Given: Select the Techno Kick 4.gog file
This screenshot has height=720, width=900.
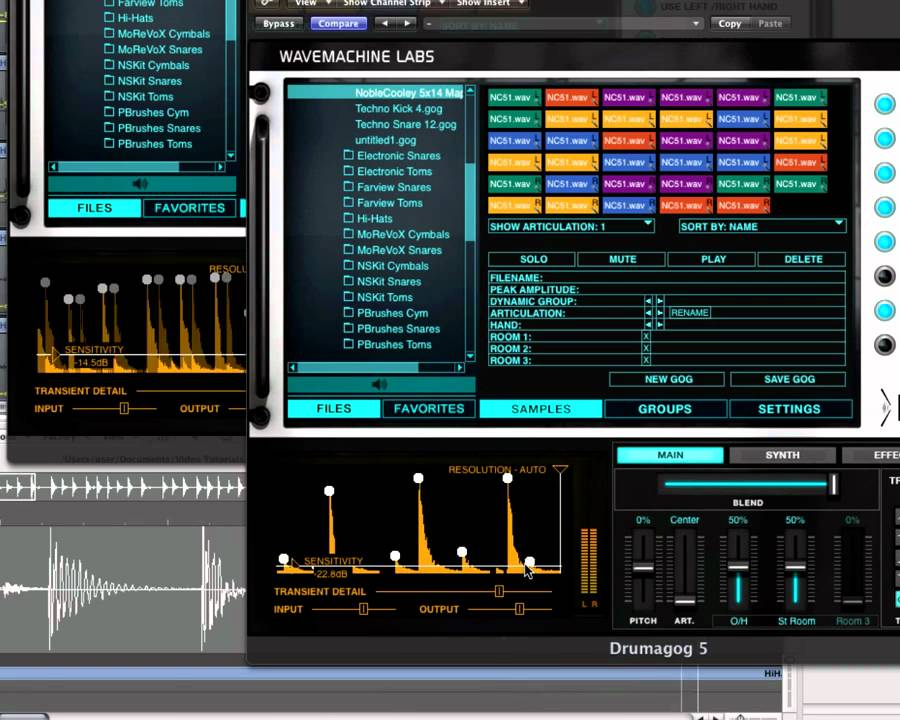Looking at the screenshot, I should click(398, 109).
